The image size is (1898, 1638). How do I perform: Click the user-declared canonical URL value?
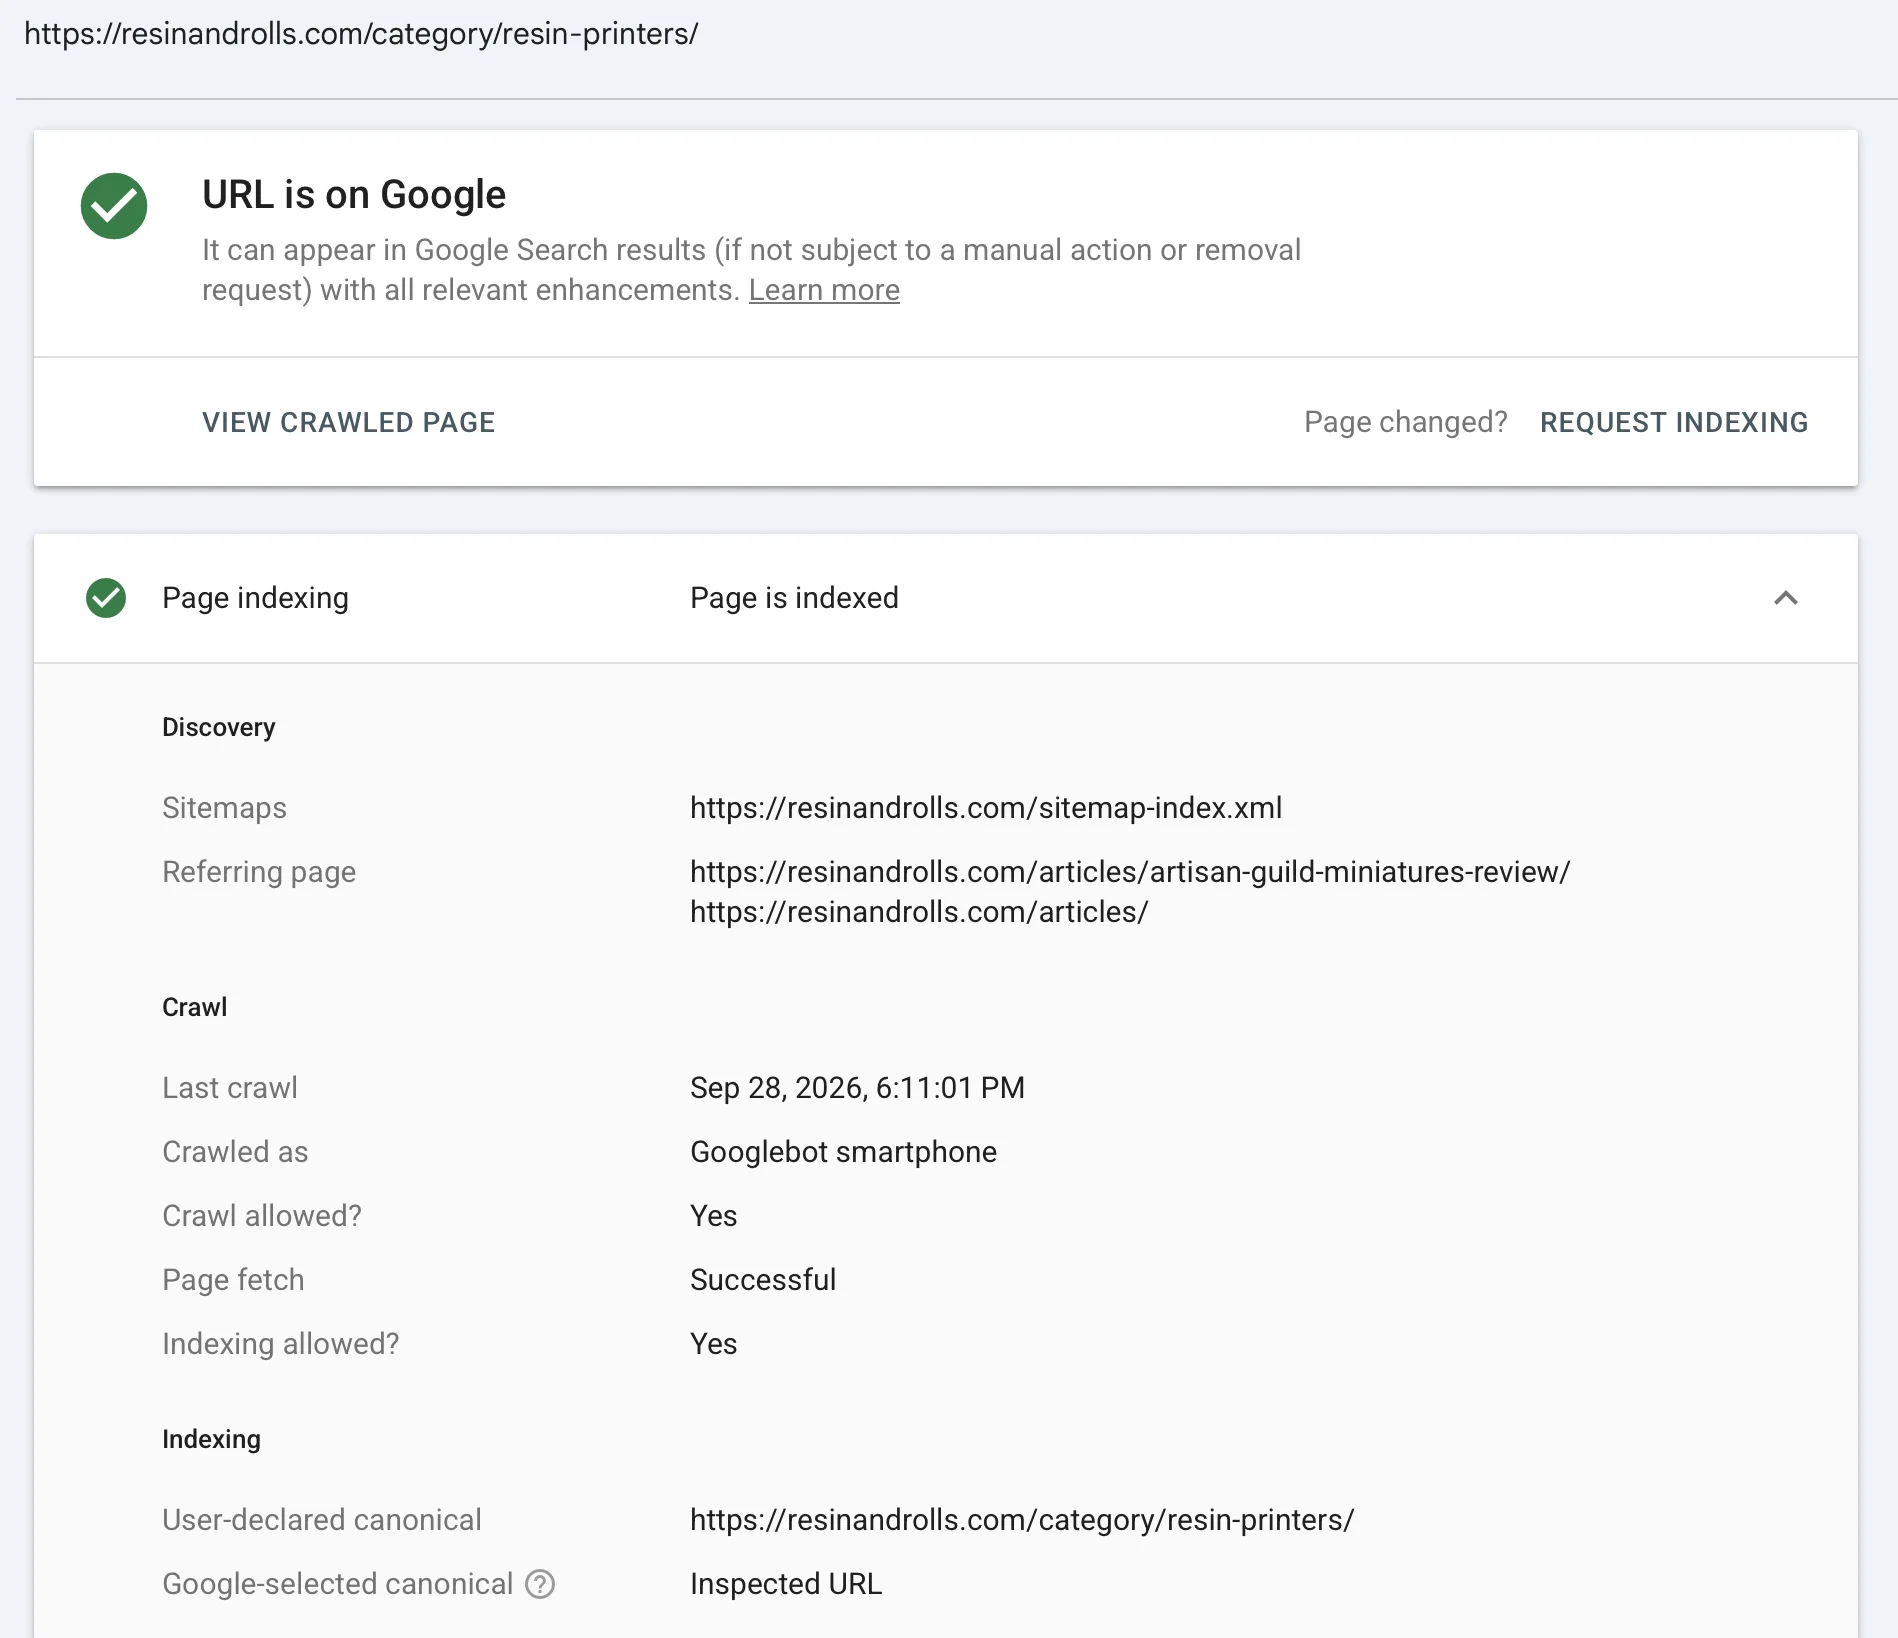pos(1022,1520)
